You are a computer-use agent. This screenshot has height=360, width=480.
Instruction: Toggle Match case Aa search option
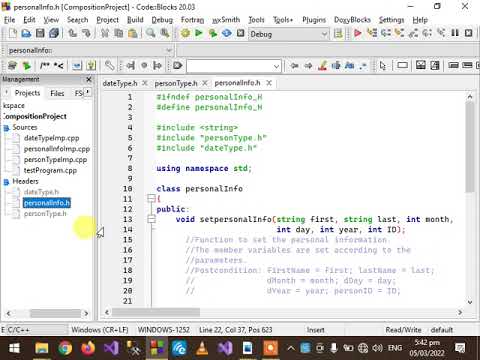(x=350, y=66)
